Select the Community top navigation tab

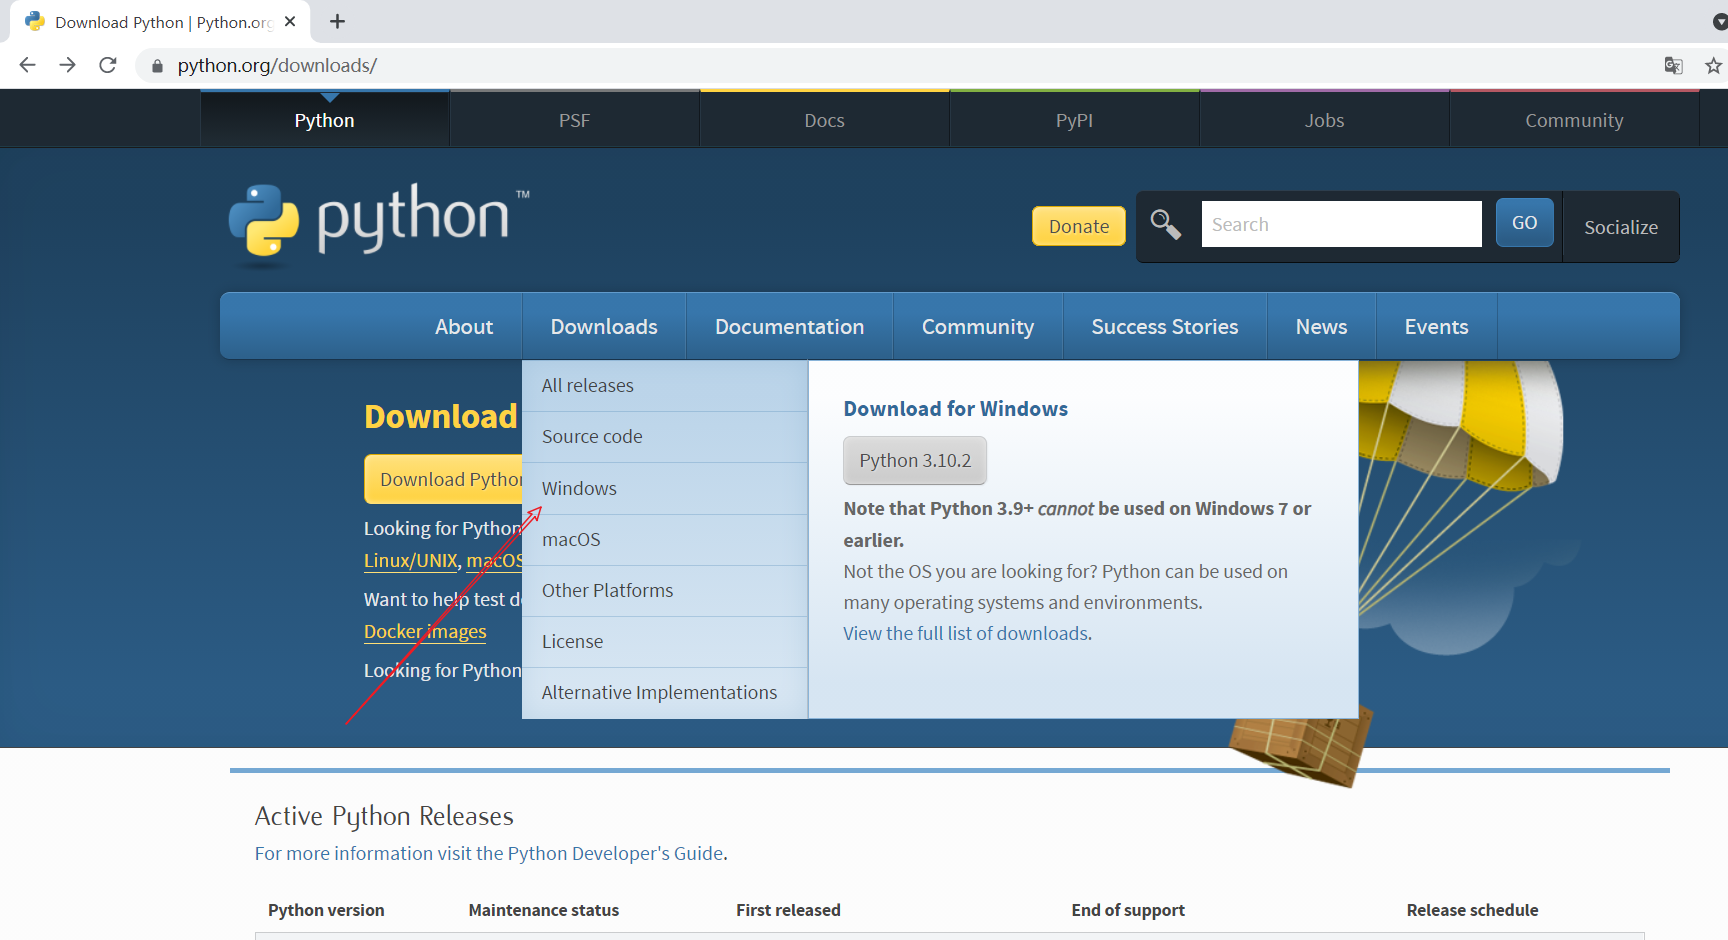[1575, 120]
